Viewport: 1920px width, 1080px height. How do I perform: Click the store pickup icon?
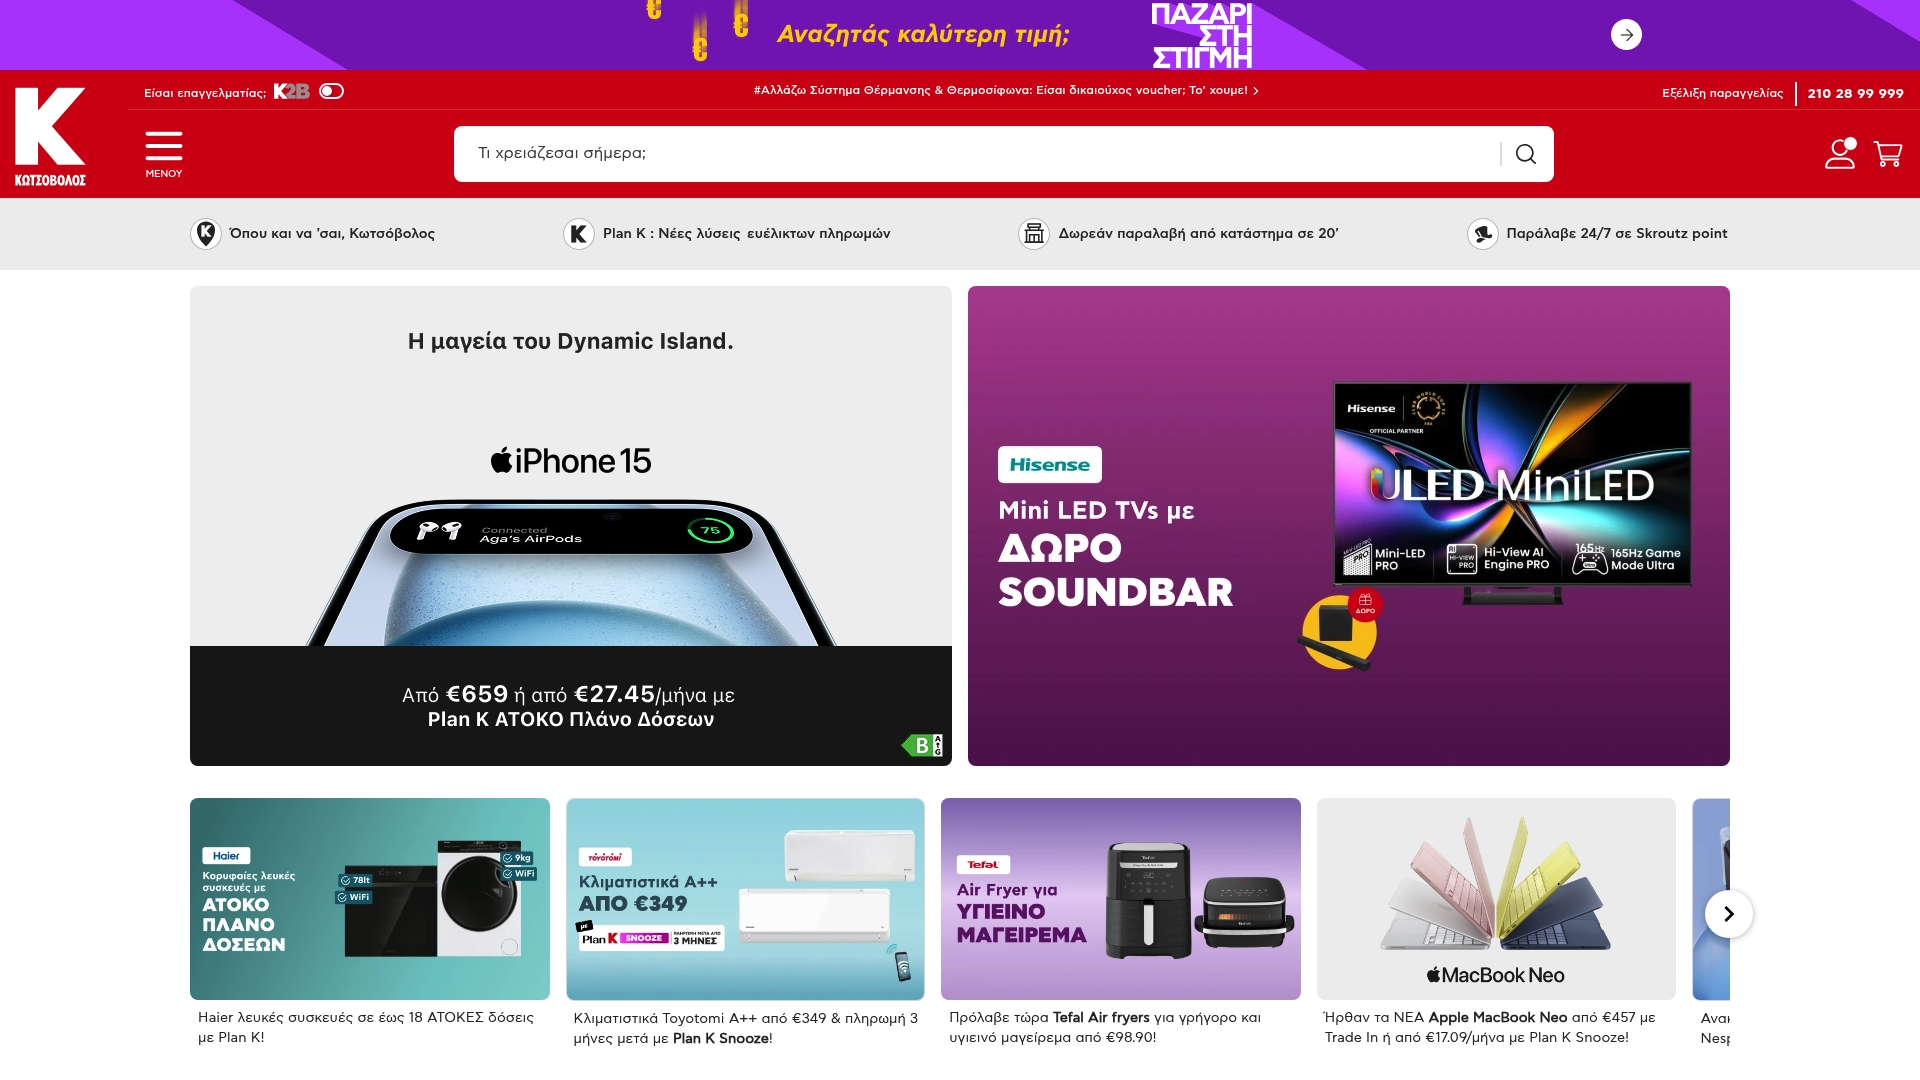1034,234
